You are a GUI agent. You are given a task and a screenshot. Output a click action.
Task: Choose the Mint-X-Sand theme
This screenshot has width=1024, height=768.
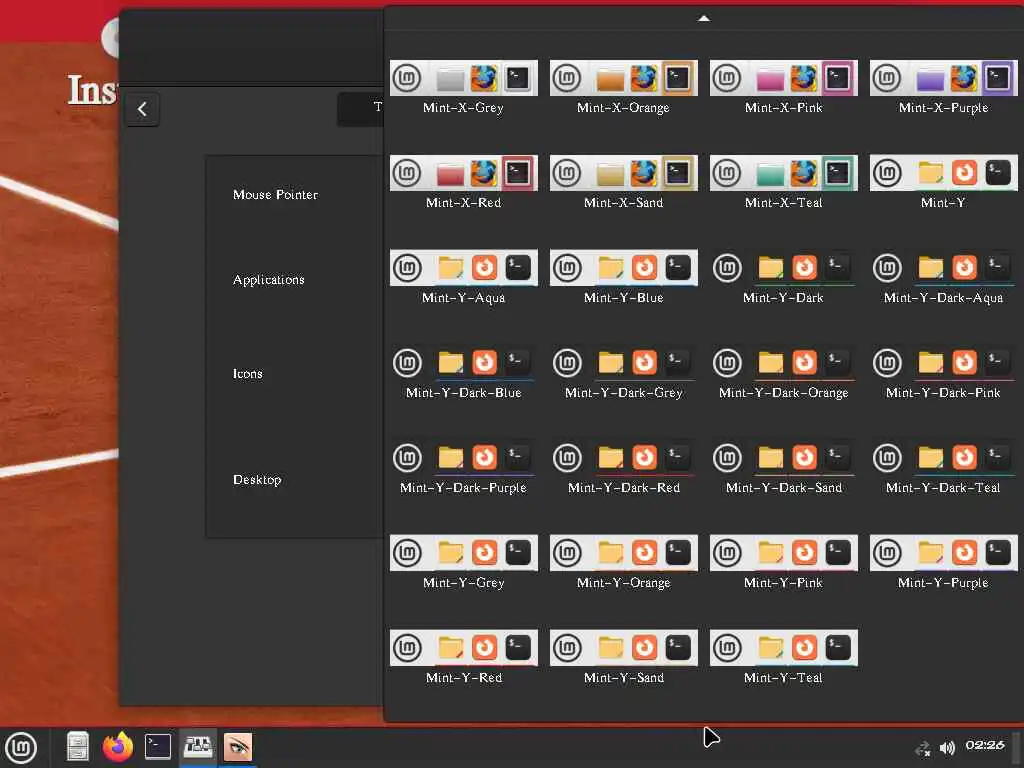point(624,173)
